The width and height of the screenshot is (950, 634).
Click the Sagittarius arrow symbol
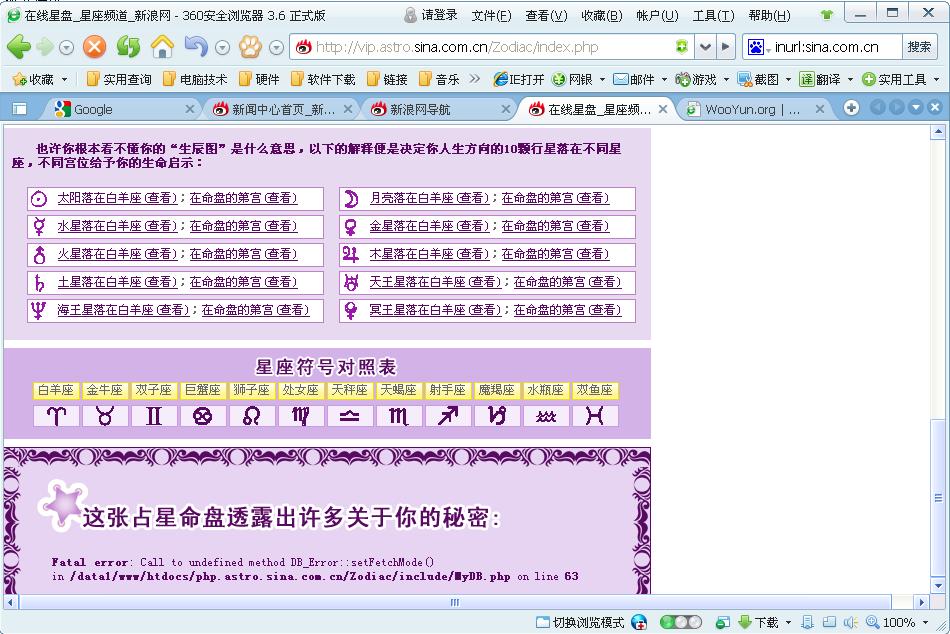click(448, 416)
